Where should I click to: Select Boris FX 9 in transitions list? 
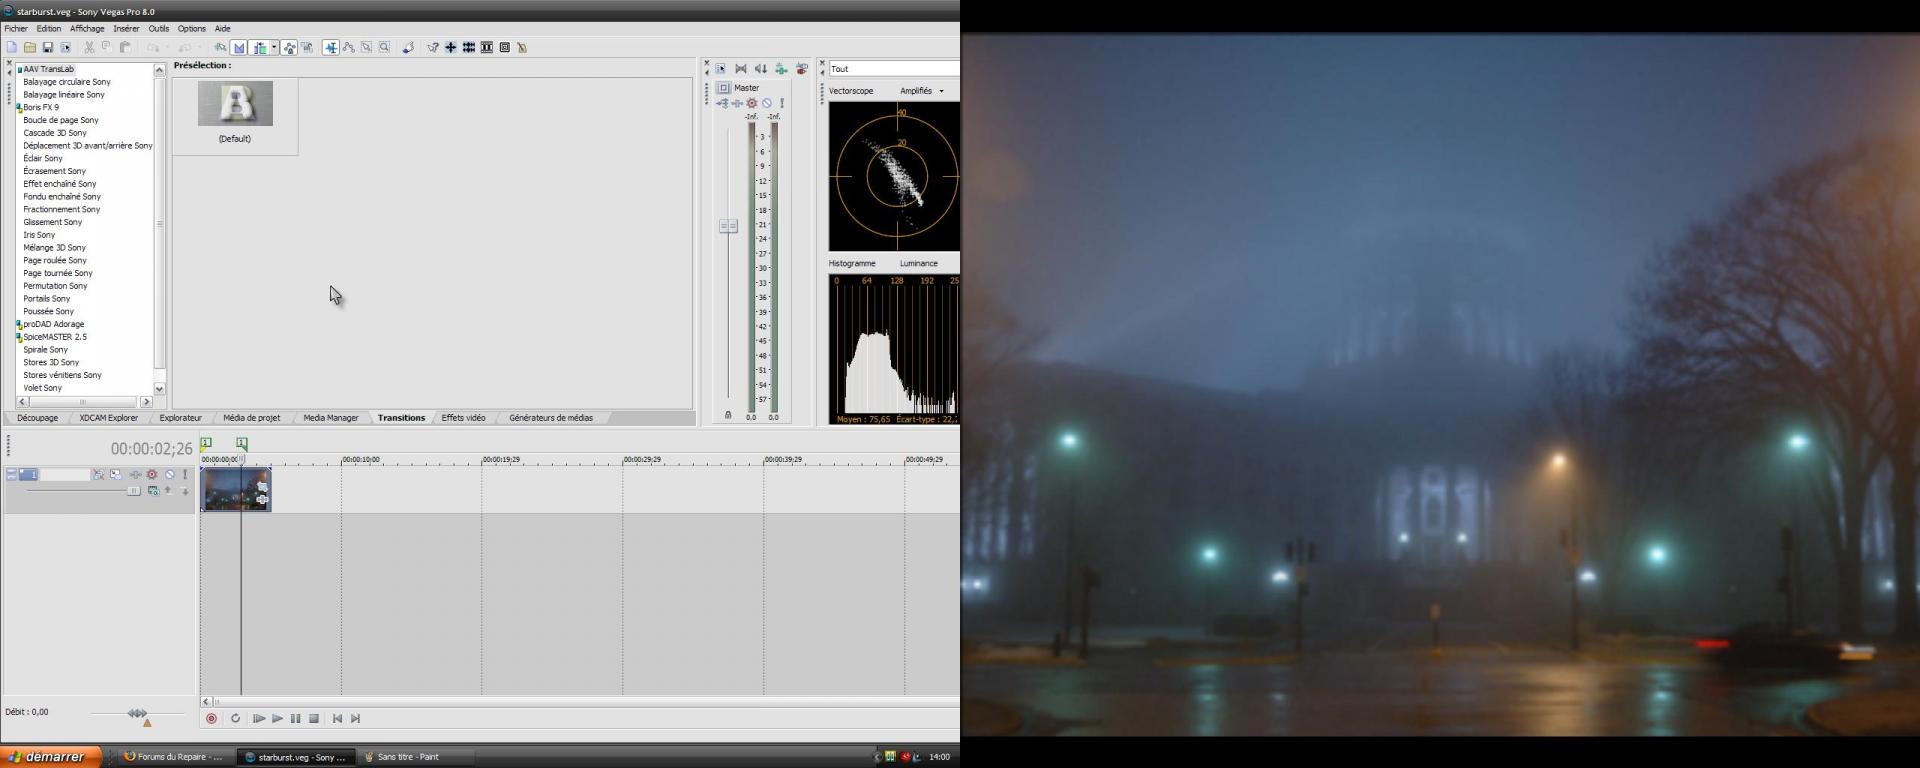coord(41,107)
